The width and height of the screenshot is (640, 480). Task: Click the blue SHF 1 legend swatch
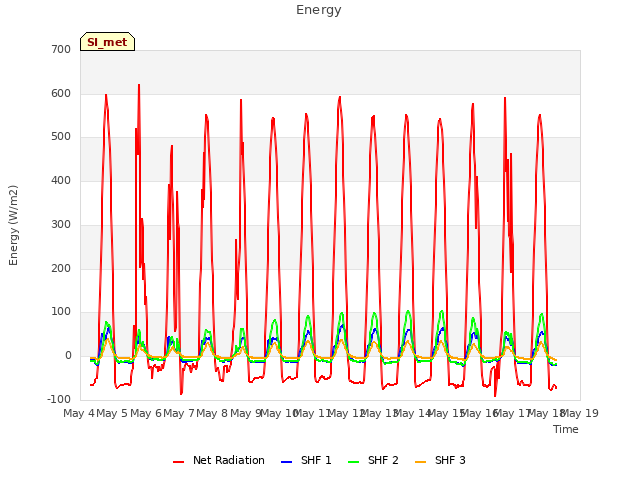coord(287,462)
